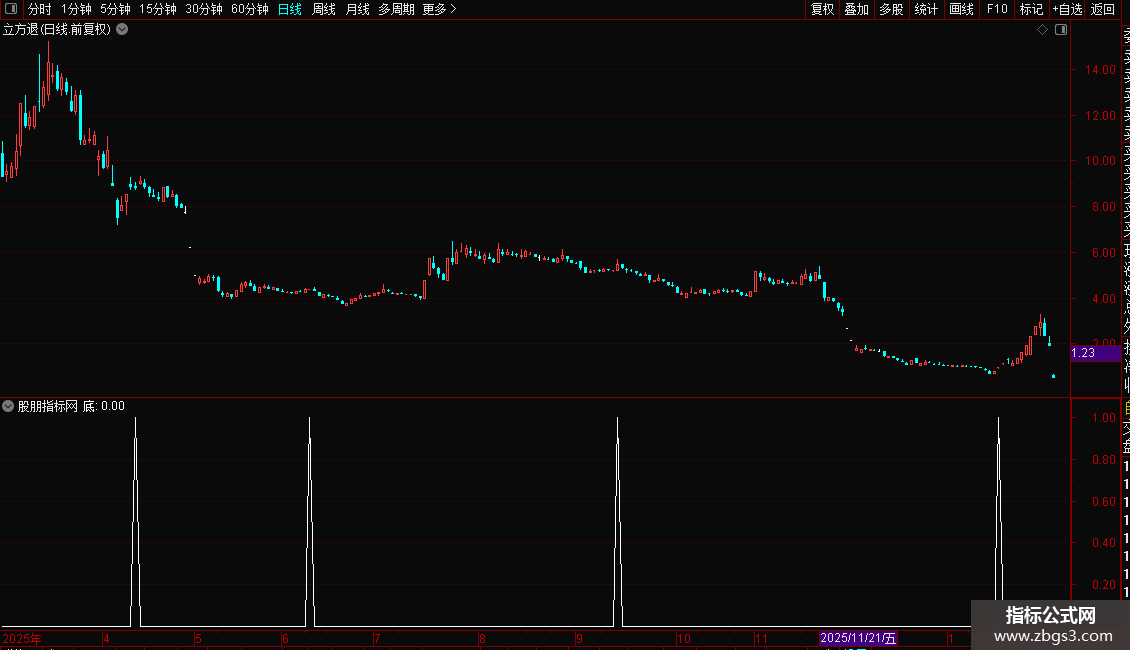
Task: Click the 2025/11/21/五 date marker
Action: (x=858, y=638)
